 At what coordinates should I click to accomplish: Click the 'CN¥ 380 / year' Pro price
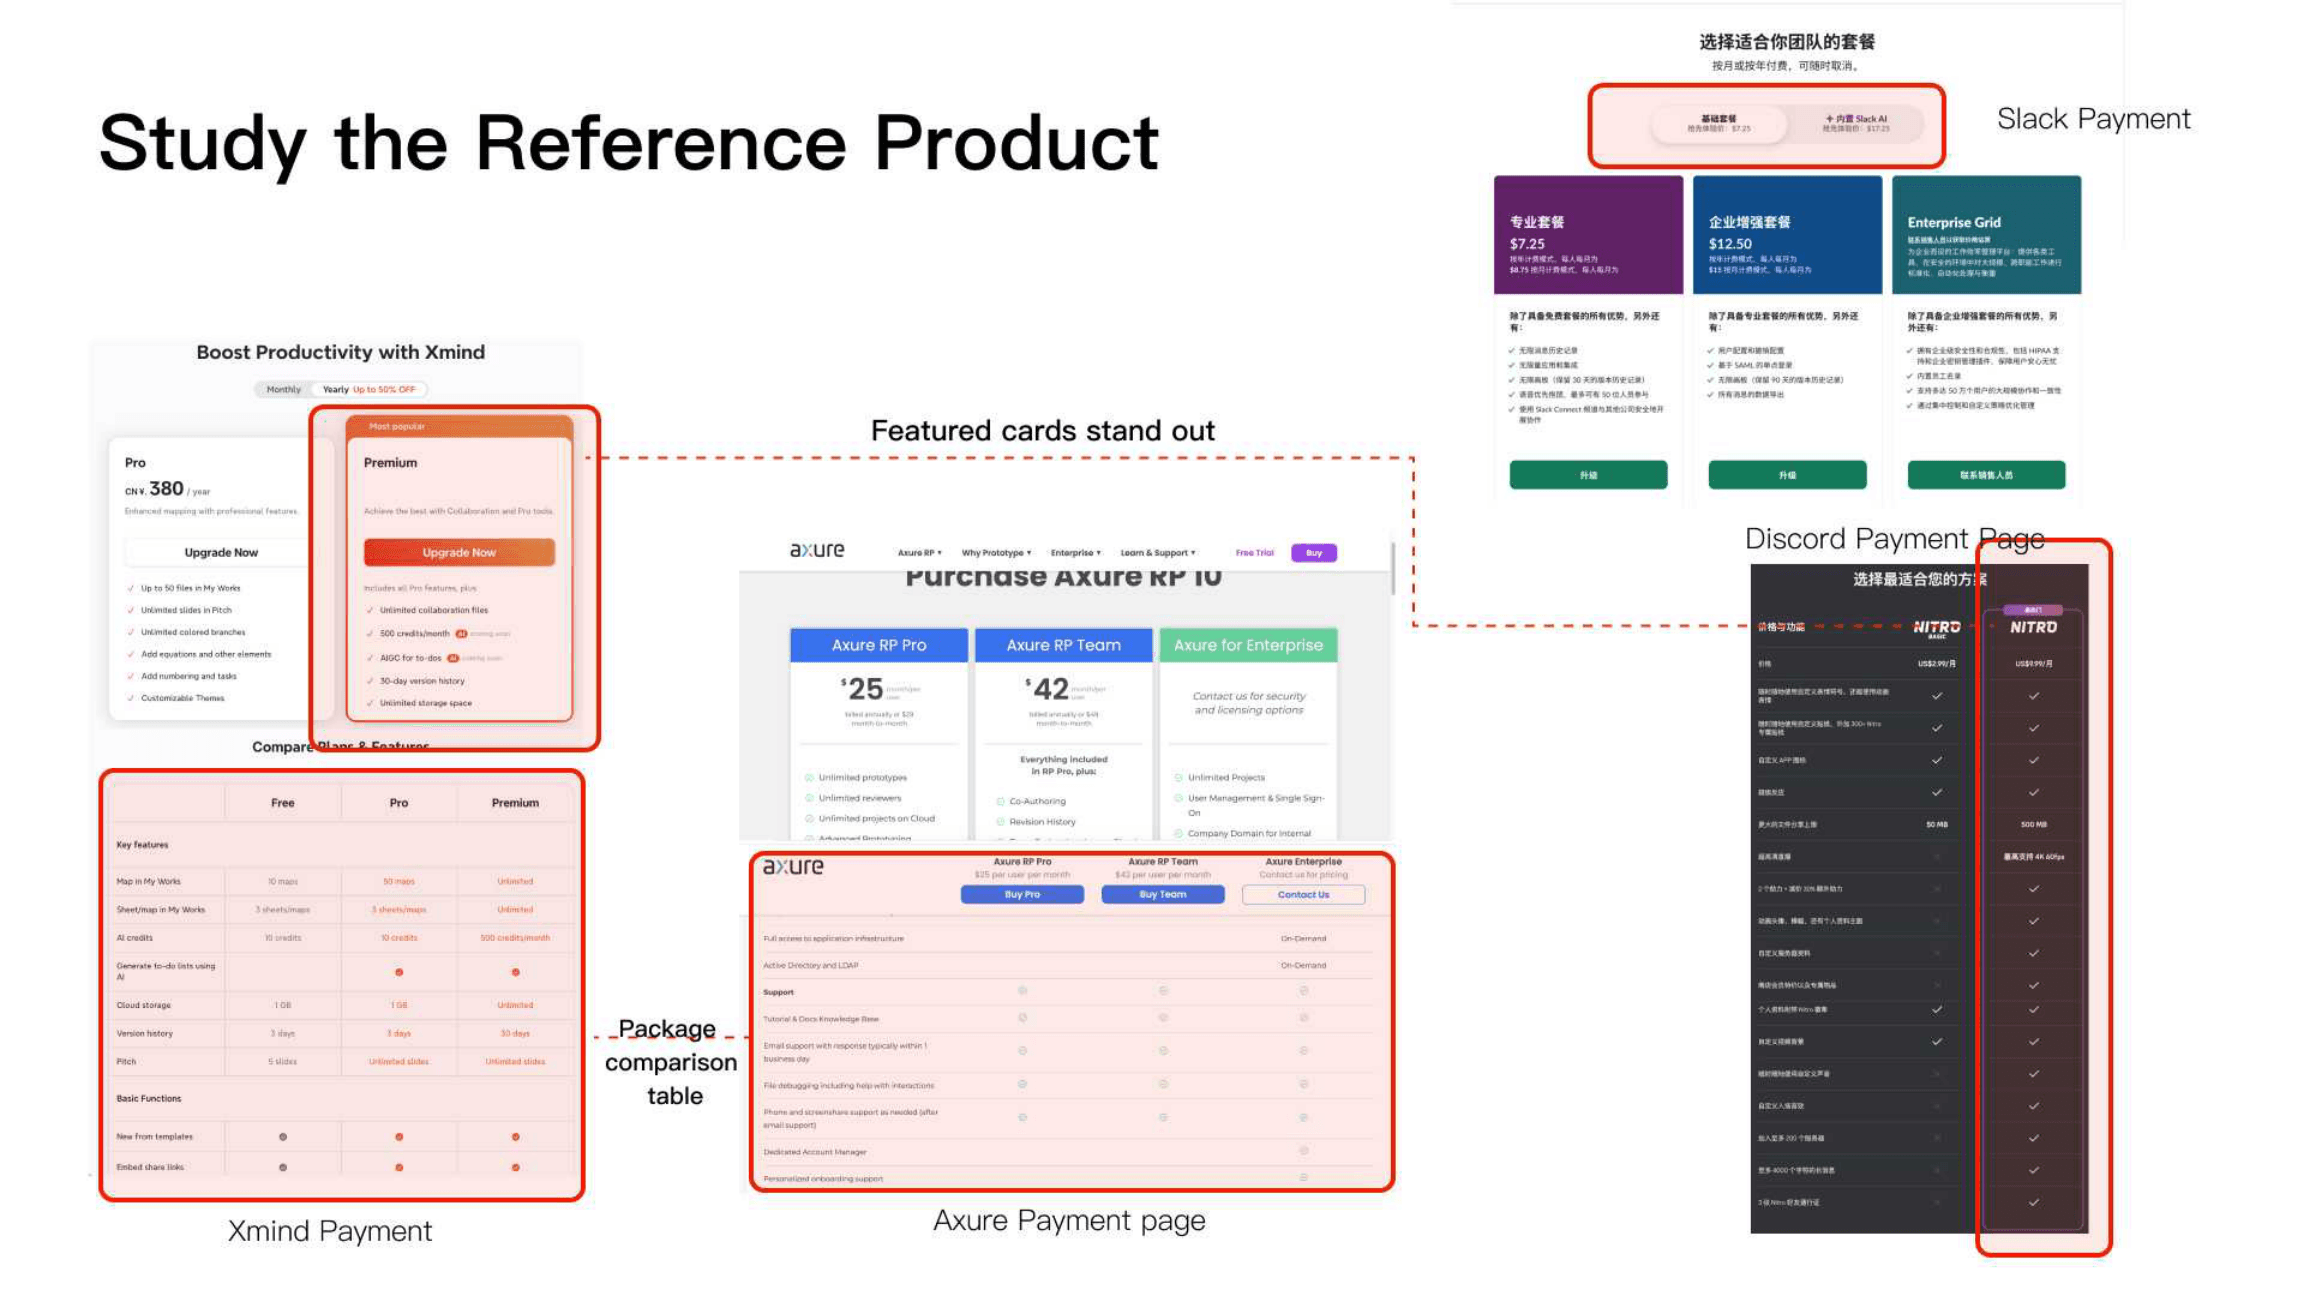pyautogui.click(x=167, y=489)
